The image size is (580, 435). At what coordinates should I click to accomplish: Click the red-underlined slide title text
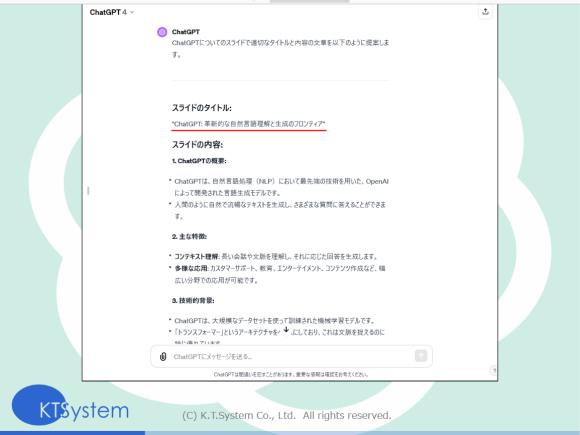tap(249, 124)
